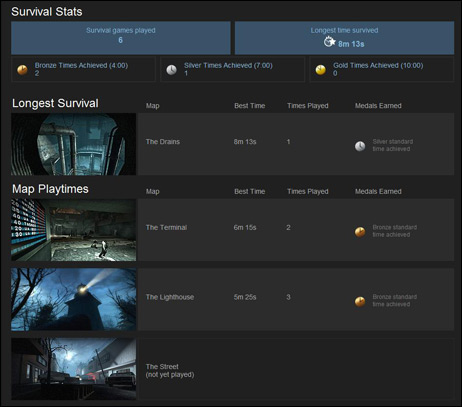
Task: Click the bronze medal icon beside Bronze Times Achieved
Action: [22, 70]
